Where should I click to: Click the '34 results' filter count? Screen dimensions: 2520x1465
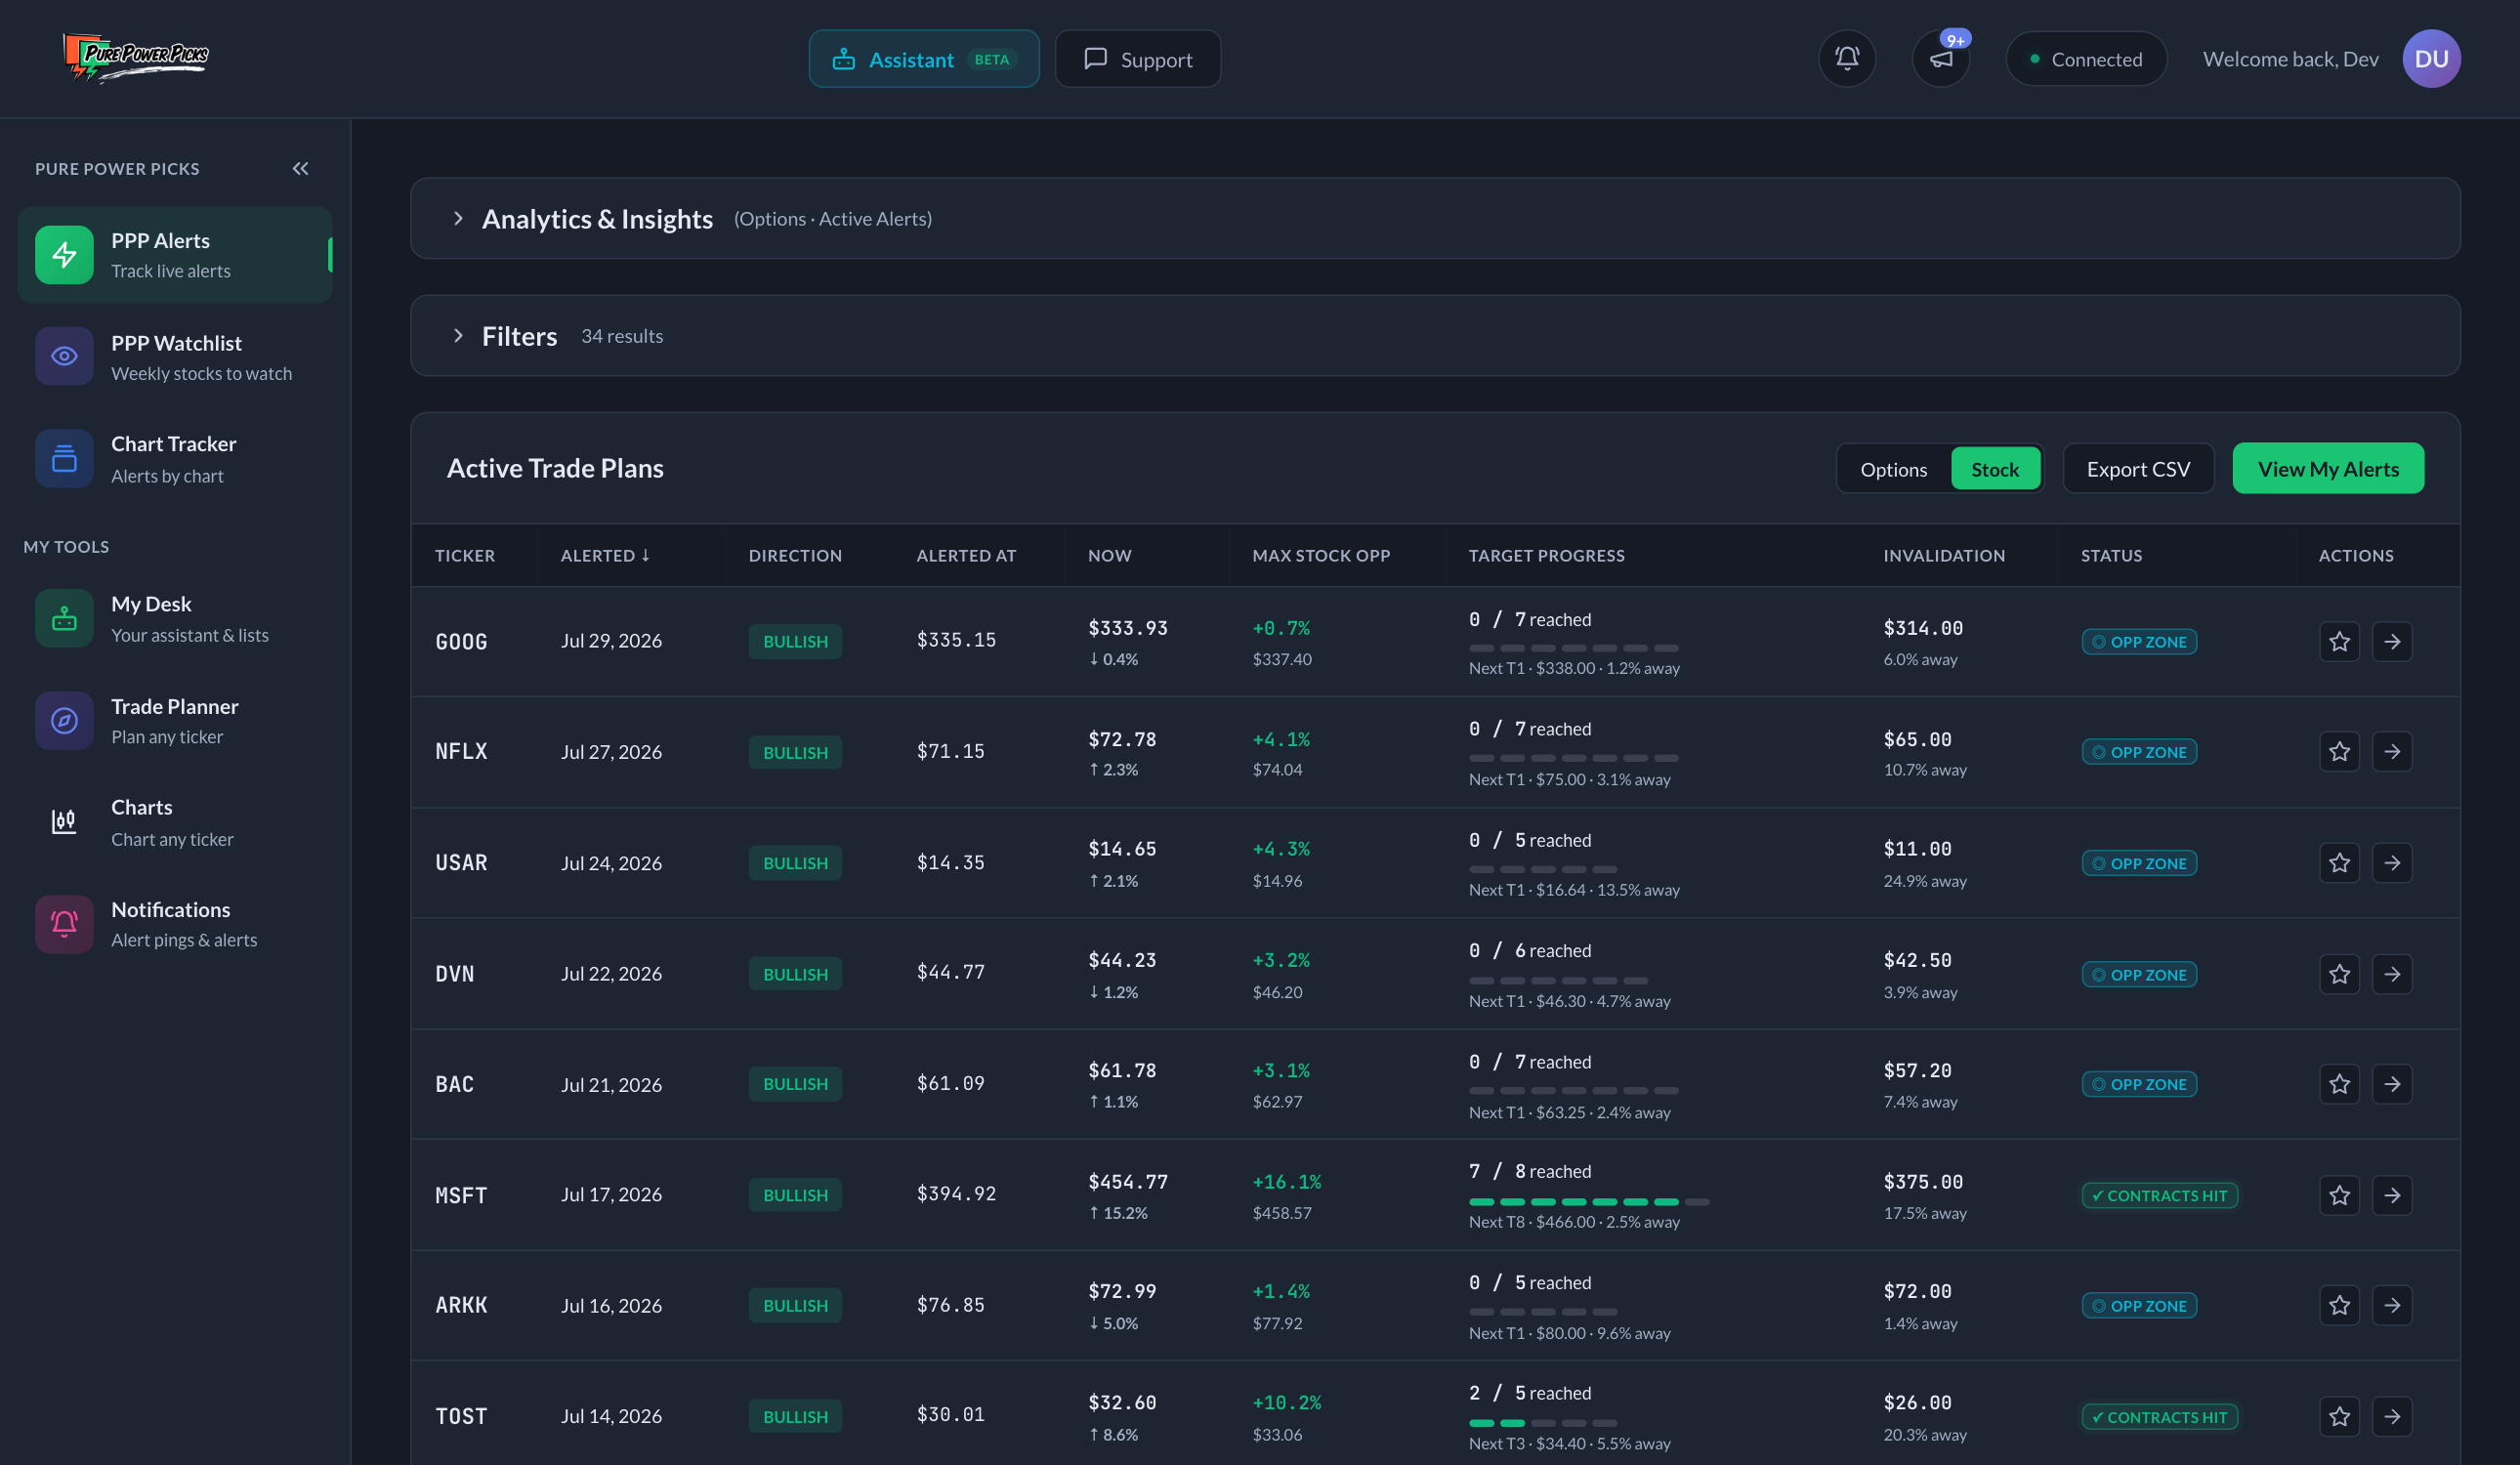pyautogui.click(x=622, y=336)
